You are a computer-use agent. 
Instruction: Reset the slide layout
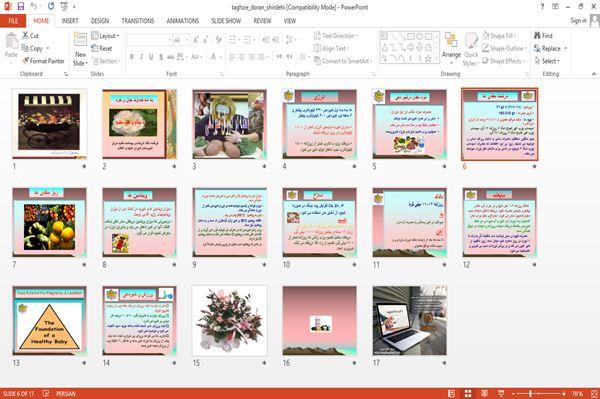click(x=102, y=48)
